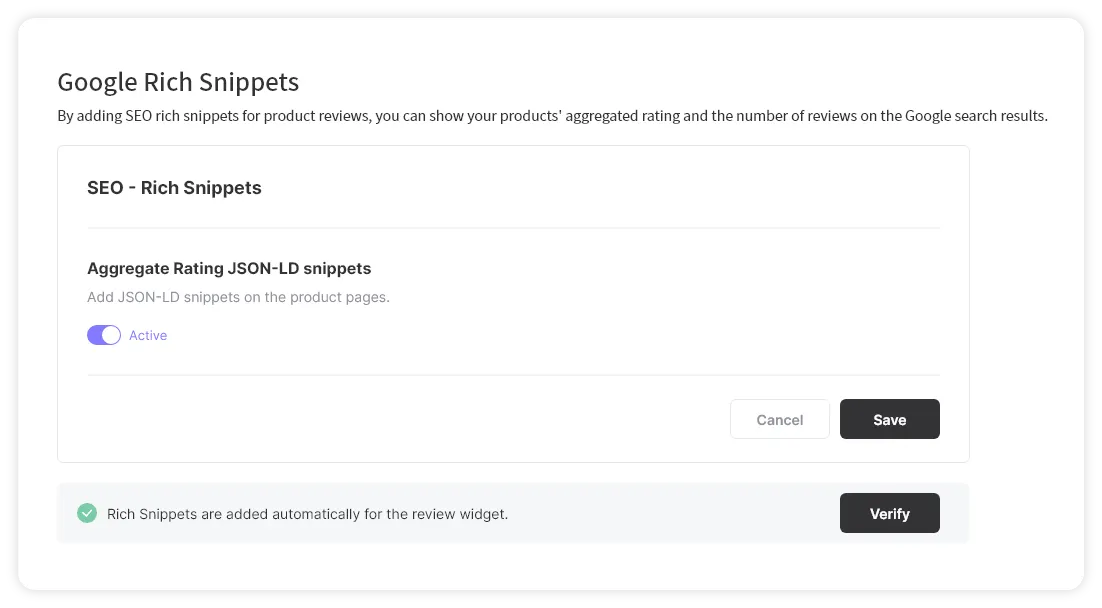Viewport: 1102px width, 608px height.
Task: Click the Rich Snippets added automatically message
Action: (x=307, y=514)
